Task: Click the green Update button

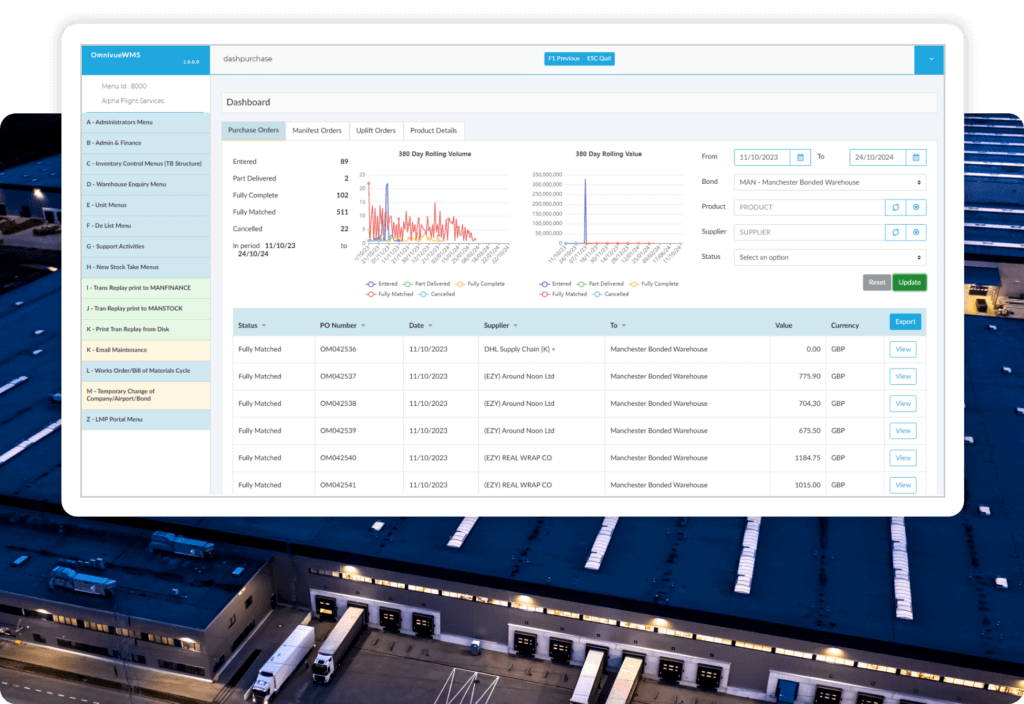Action: click(x=909, y=282)
